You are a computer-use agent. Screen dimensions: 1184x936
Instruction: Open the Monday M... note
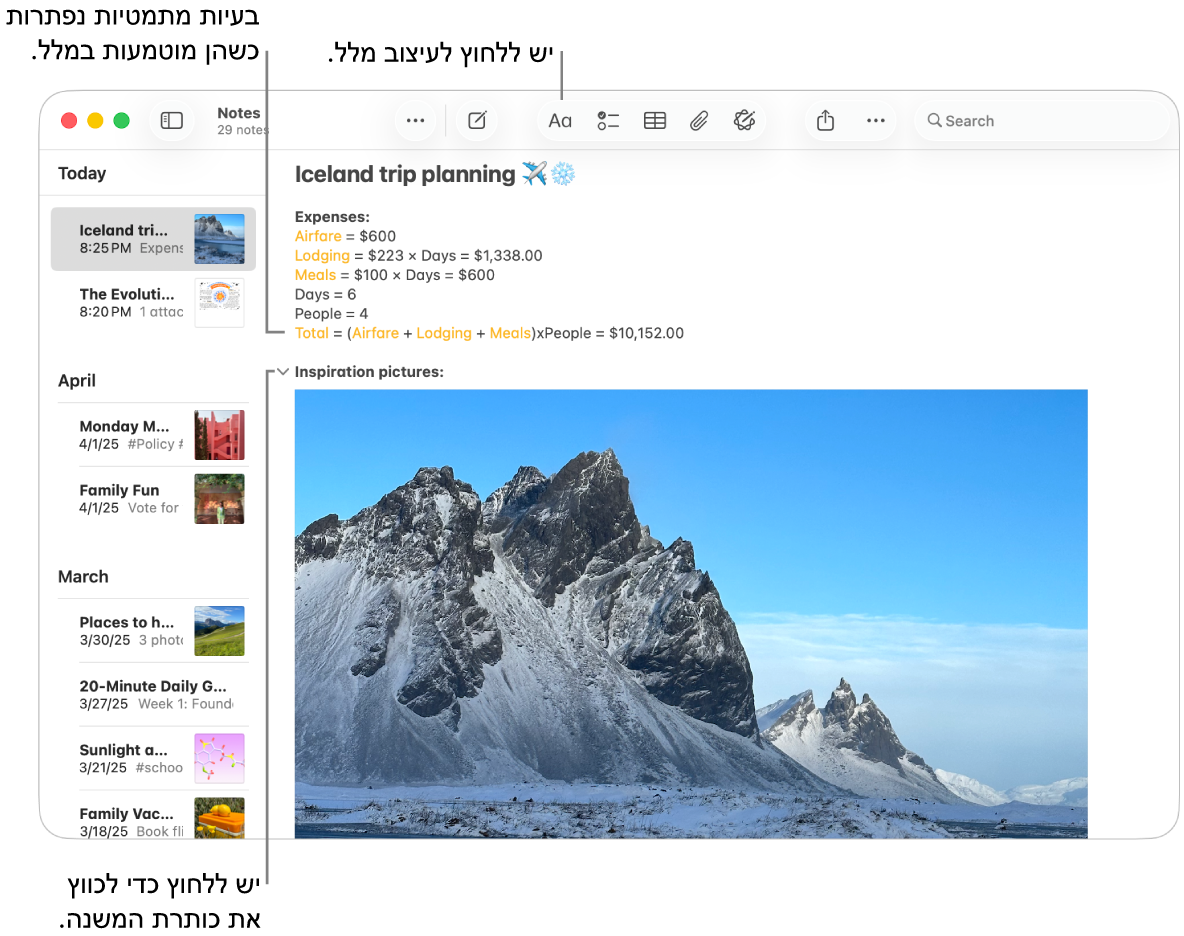(x=153, y=435)
